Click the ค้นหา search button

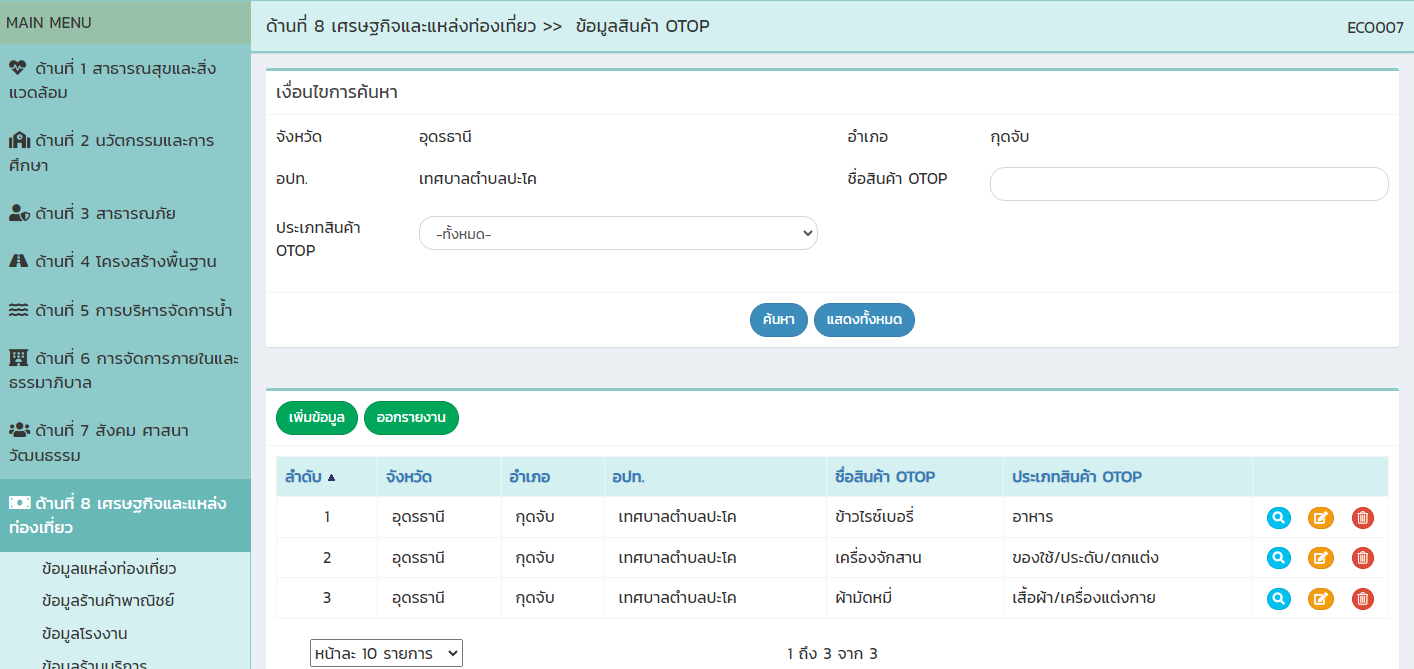tap(778, 320)
